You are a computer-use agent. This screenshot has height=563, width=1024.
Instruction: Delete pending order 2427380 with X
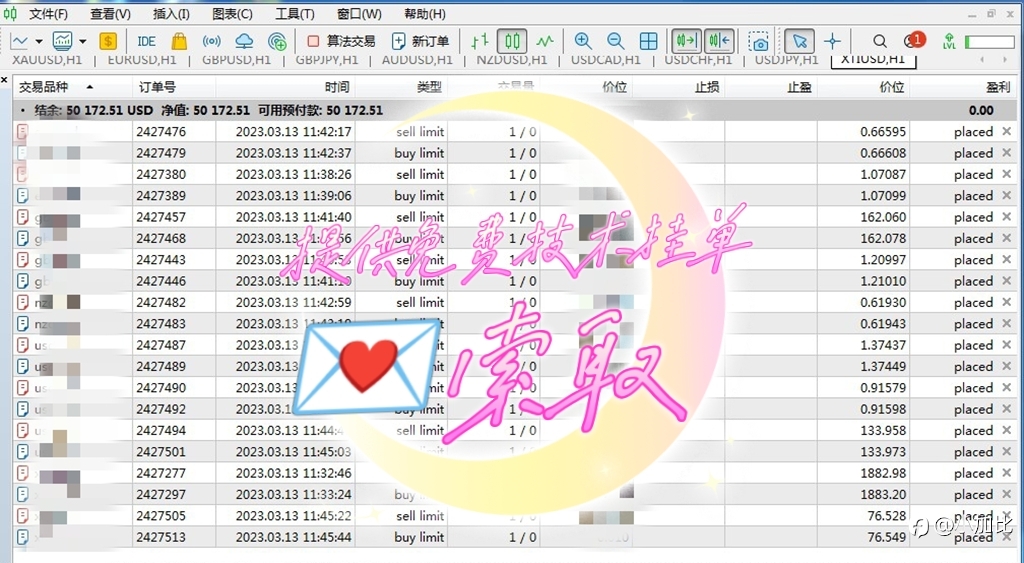coord(1006,174)
